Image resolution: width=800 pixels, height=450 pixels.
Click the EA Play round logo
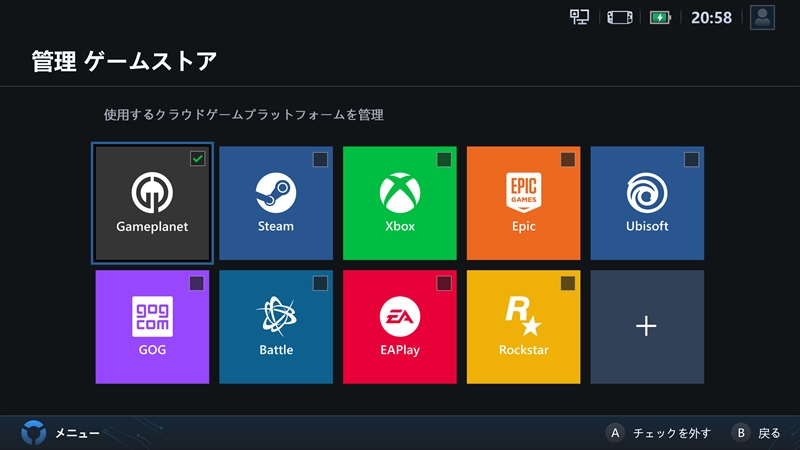399,316
